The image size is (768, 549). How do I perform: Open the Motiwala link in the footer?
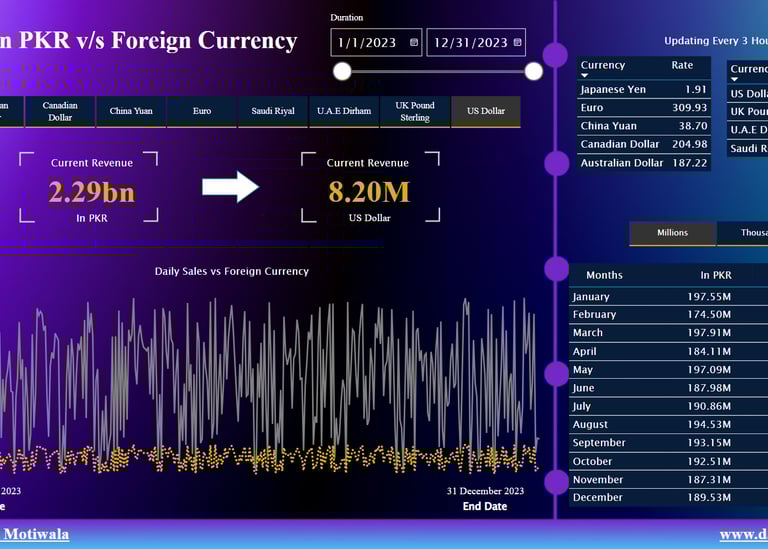point(35,534)
